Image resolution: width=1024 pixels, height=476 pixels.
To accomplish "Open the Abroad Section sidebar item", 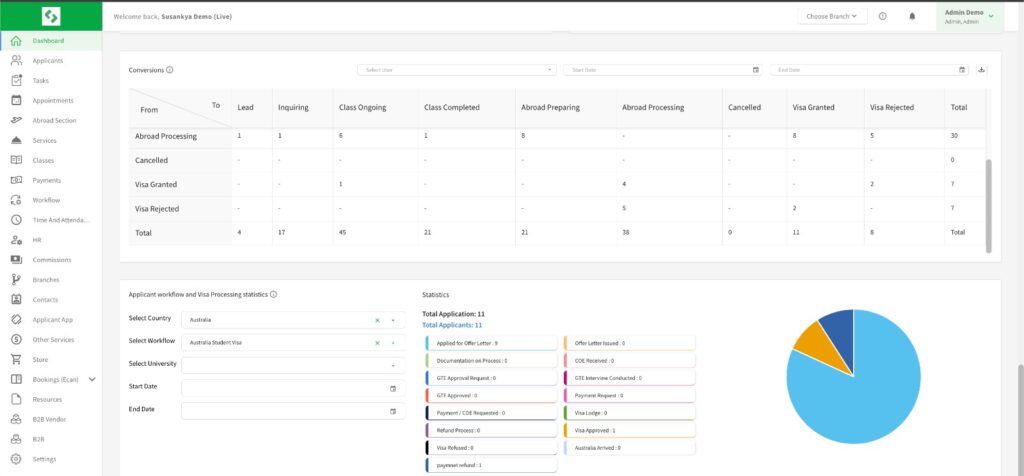I will coord(53,120).
